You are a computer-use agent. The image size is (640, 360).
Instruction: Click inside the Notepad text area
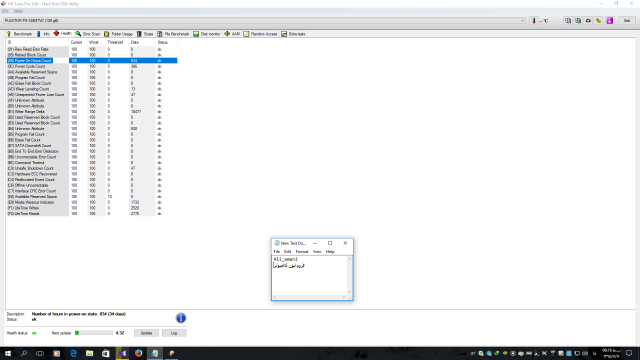309,275
